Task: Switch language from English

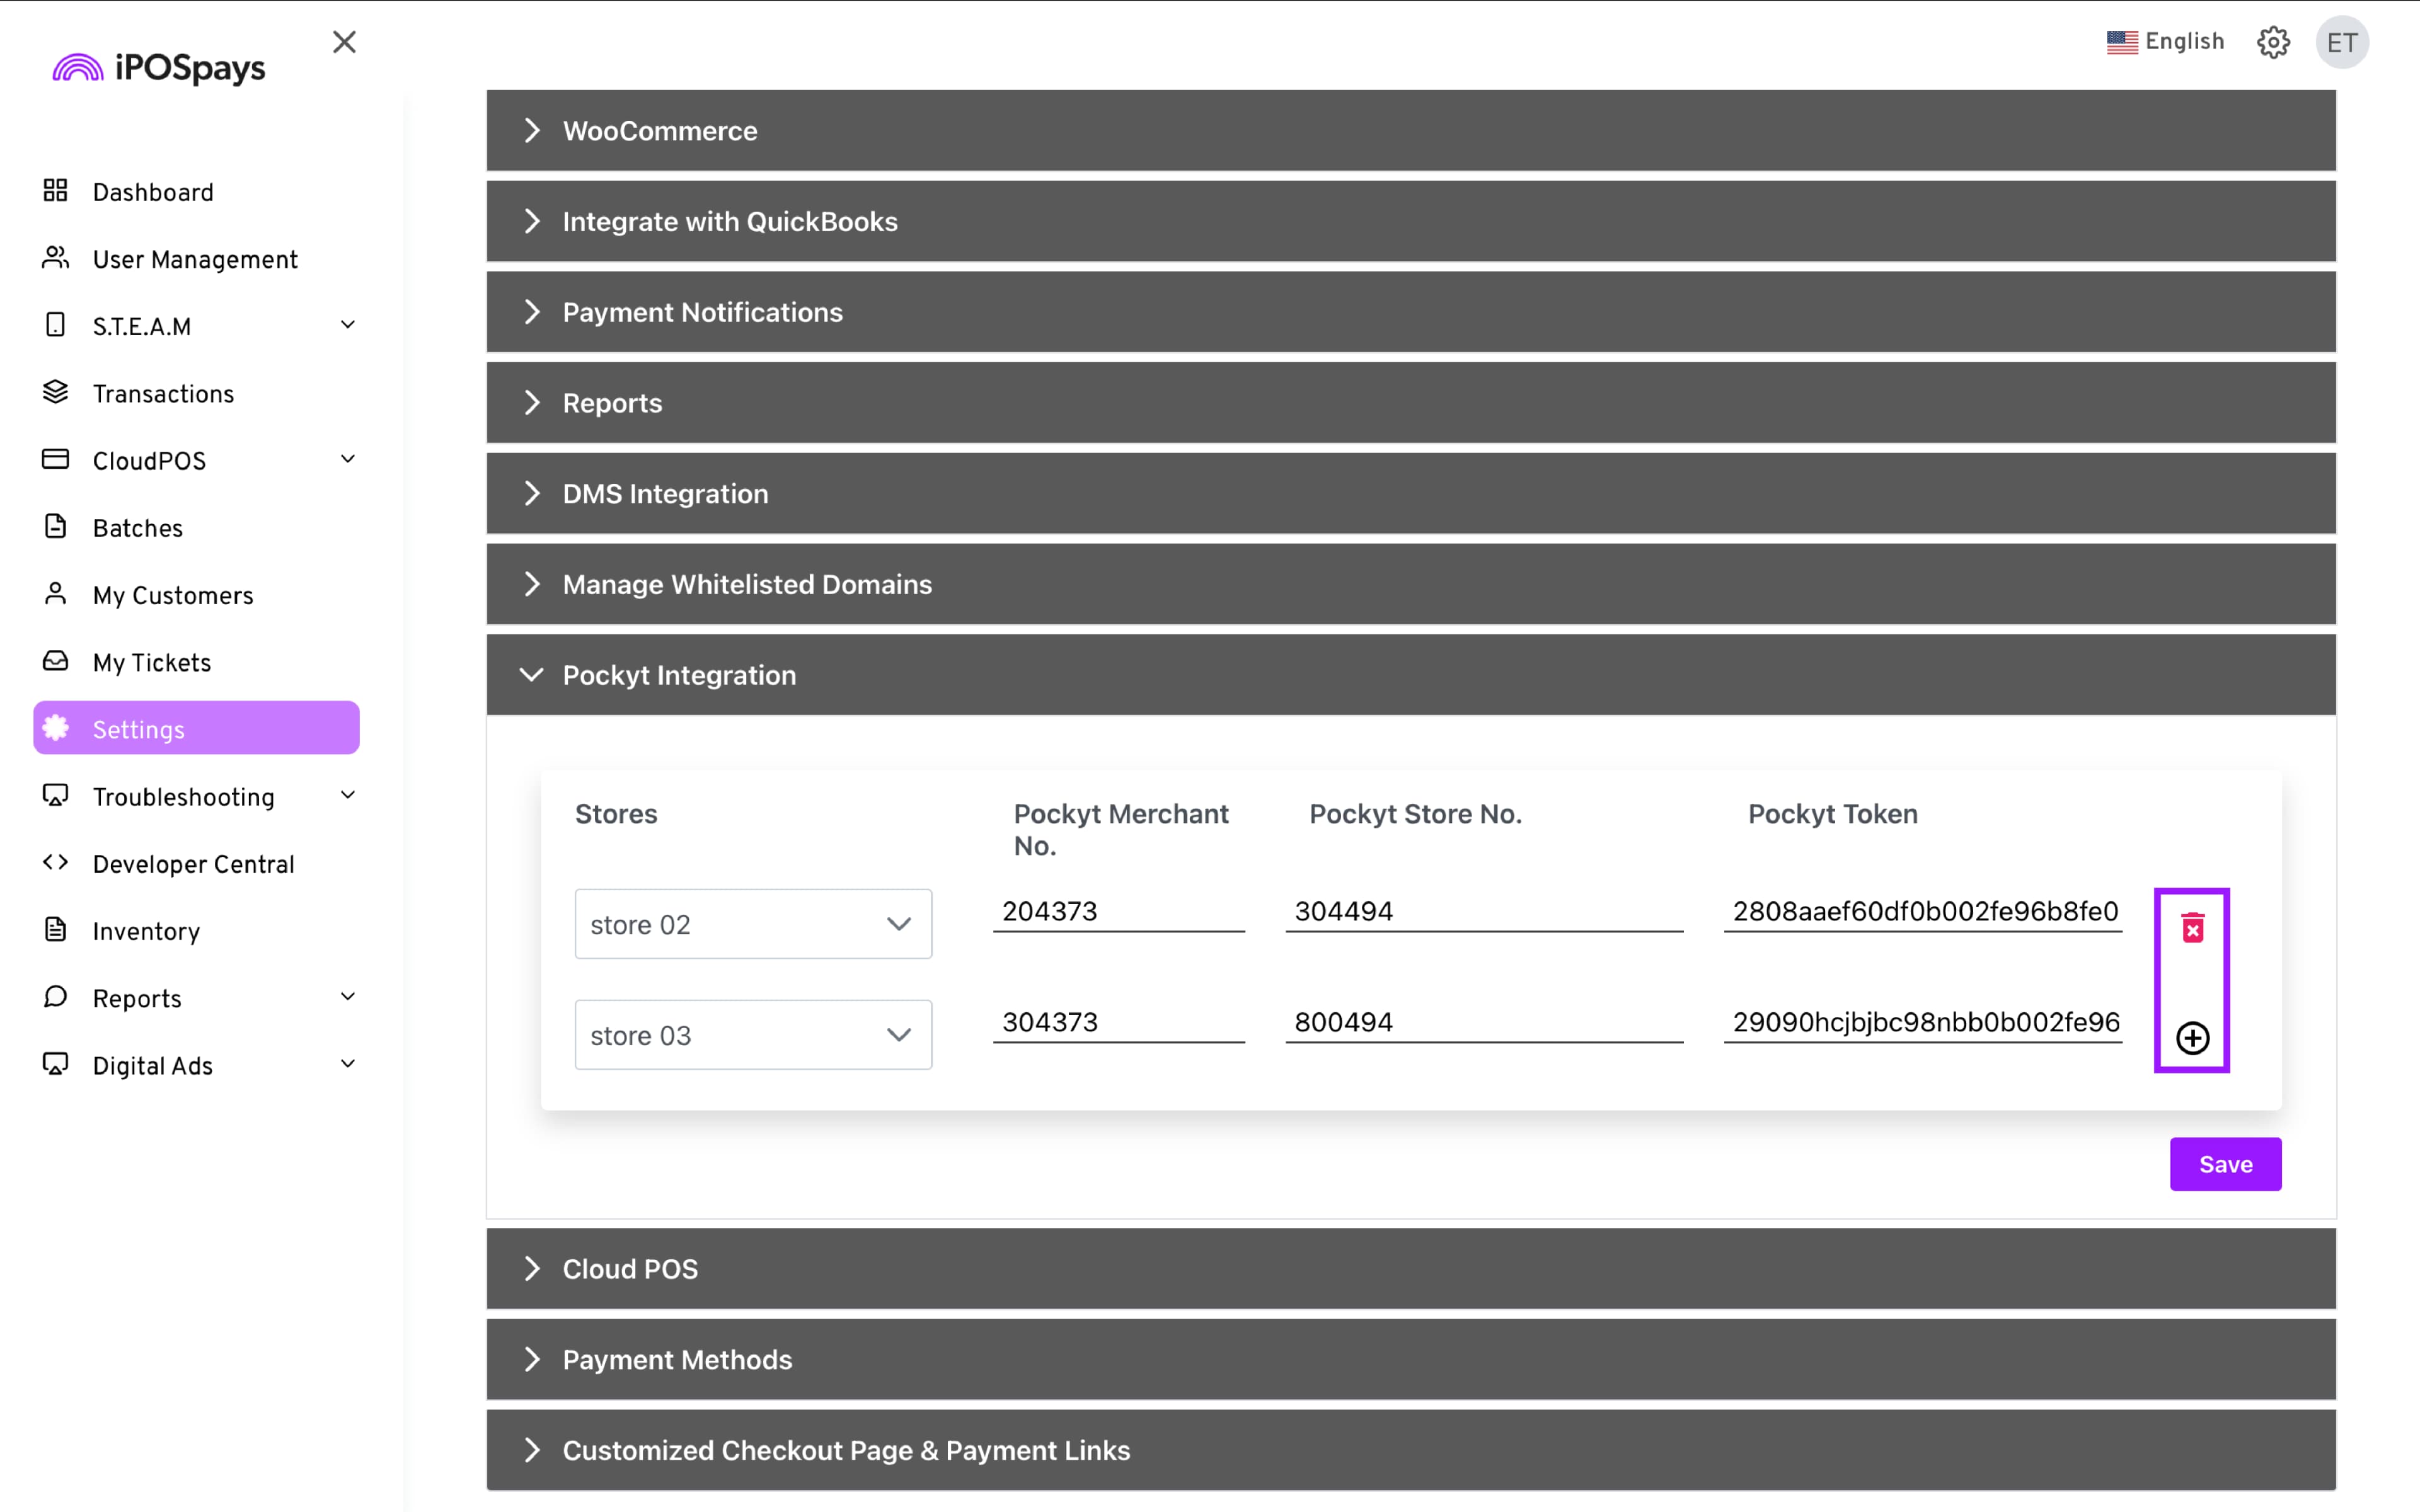Action: coord(2165,42)
